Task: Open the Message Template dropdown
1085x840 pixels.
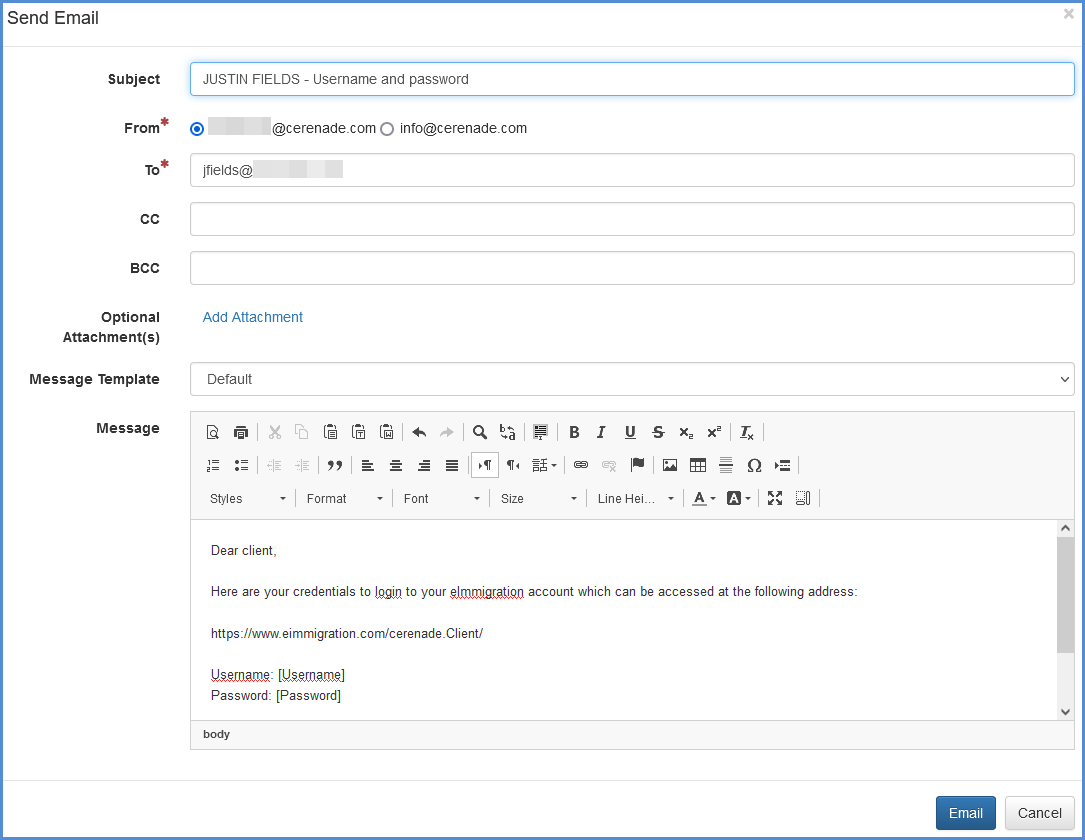Action: pyautogui.click(x=632, y=379)
